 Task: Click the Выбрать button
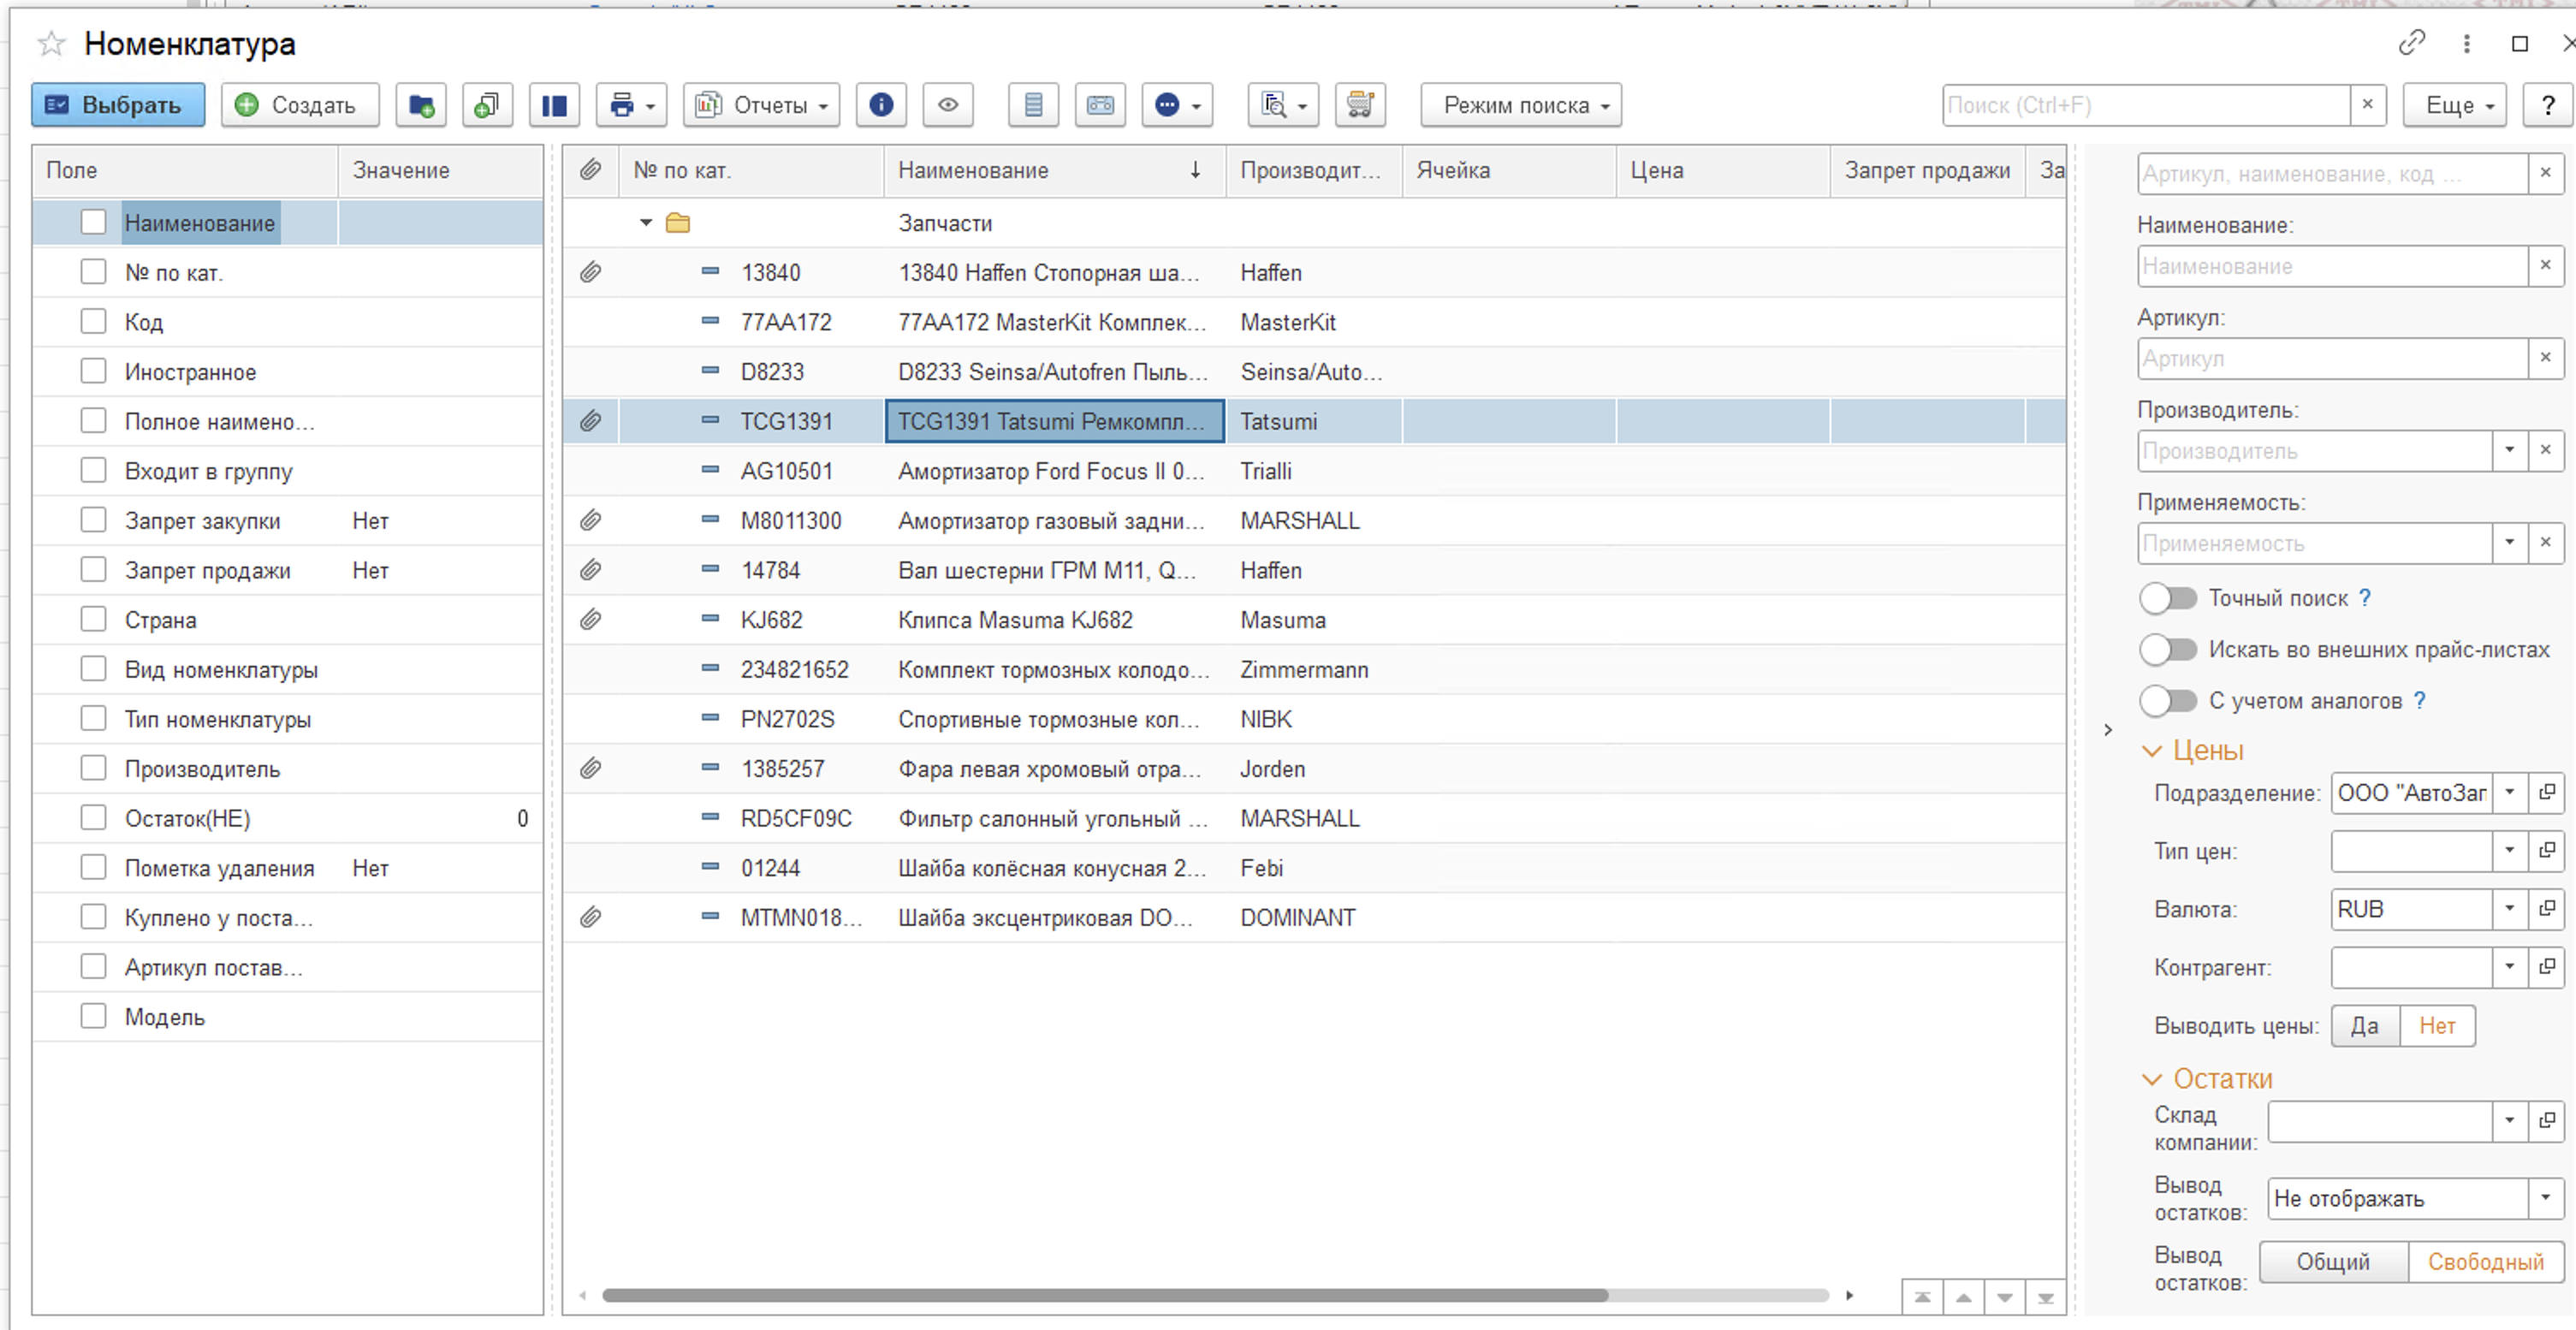point(118,105)
